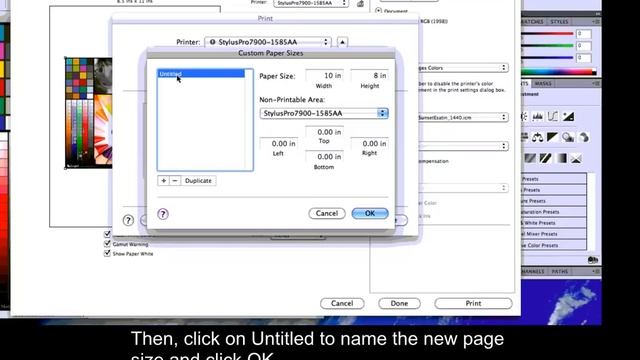The height and width of the screenshot is (360, 640).
Task: Open the Swatches/Styles panel flyout menu
Action: tap(596, 22)
